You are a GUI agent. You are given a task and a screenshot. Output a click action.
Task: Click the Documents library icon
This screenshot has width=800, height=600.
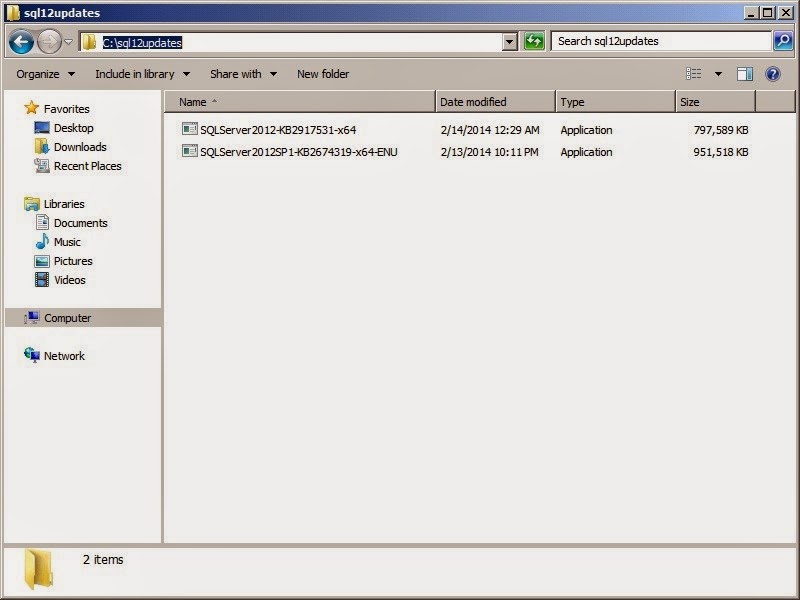pos(42,222)
